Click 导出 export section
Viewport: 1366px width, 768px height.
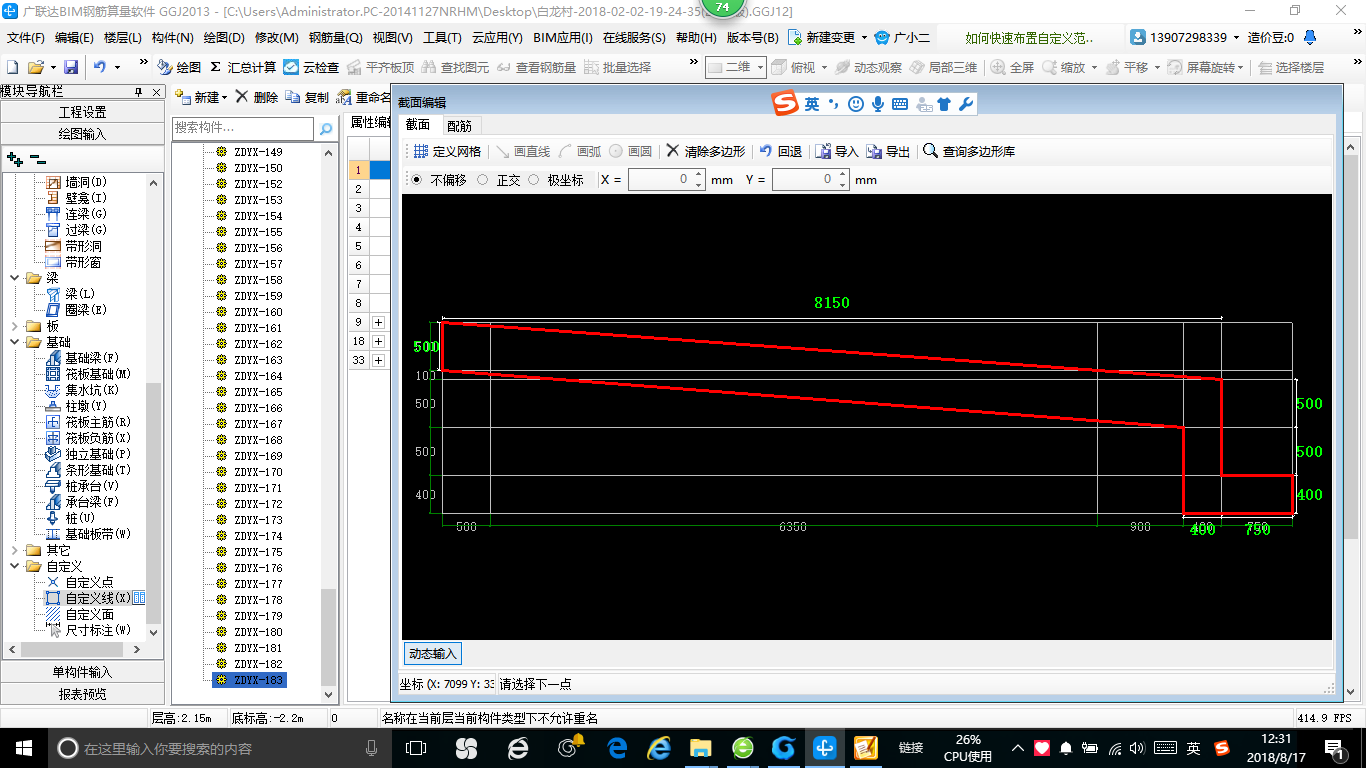pyautogui.click(x=888, y=151)
